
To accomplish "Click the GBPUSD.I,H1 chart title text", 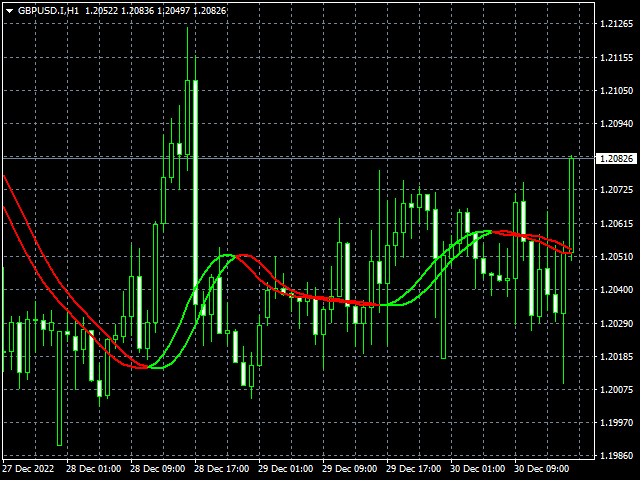I will [49, 11].
